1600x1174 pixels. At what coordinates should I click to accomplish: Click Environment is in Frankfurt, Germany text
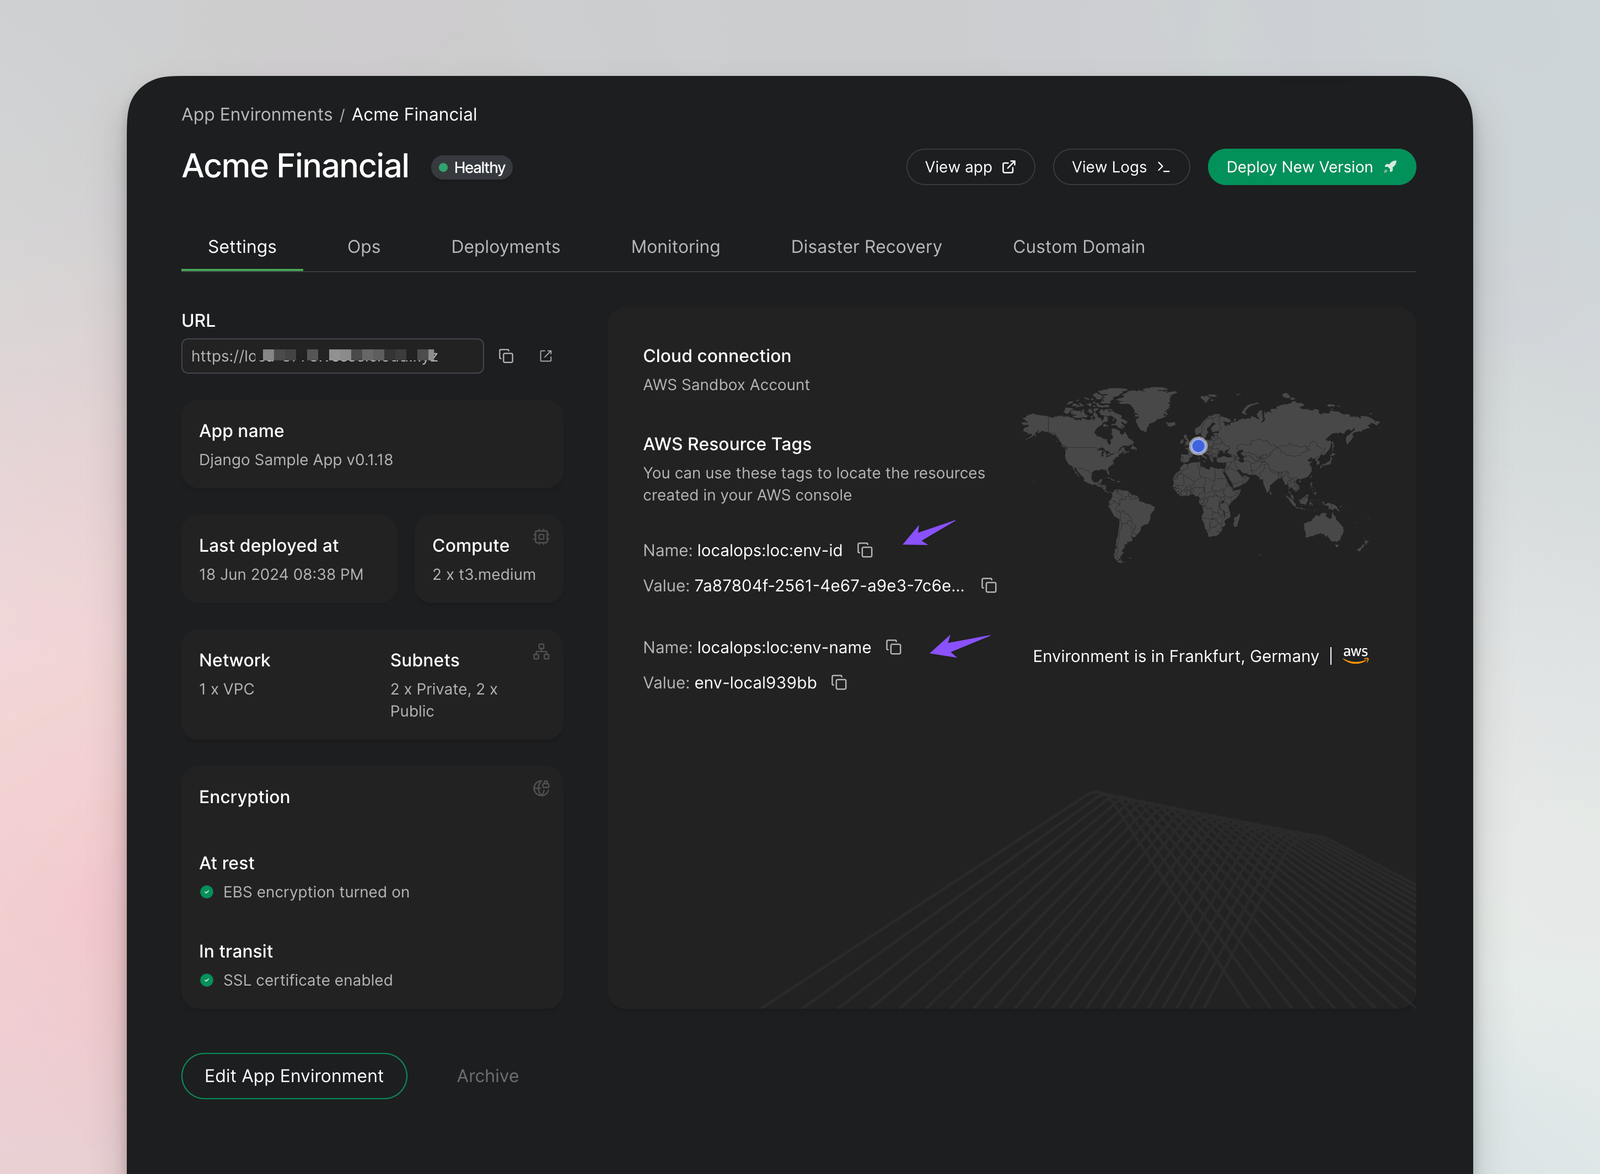click(x=1176, y=657)
